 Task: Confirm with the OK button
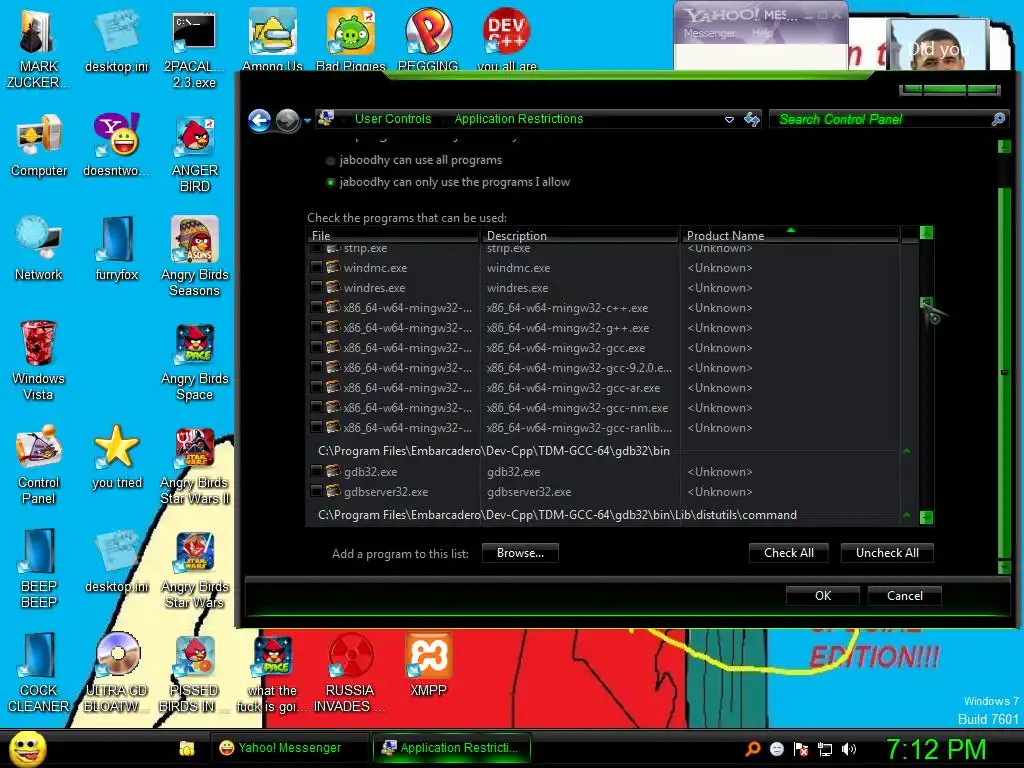[x=823, y=596]
